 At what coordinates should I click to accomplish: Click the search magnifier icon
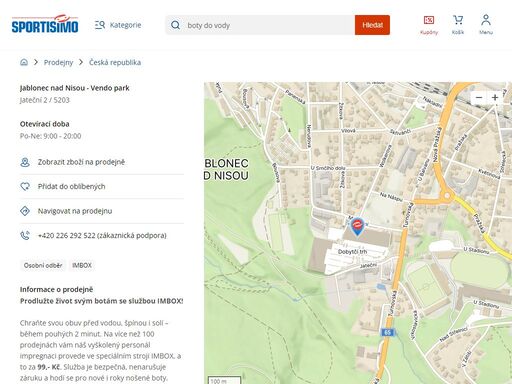pyautogui.click(x=175, y=25)
